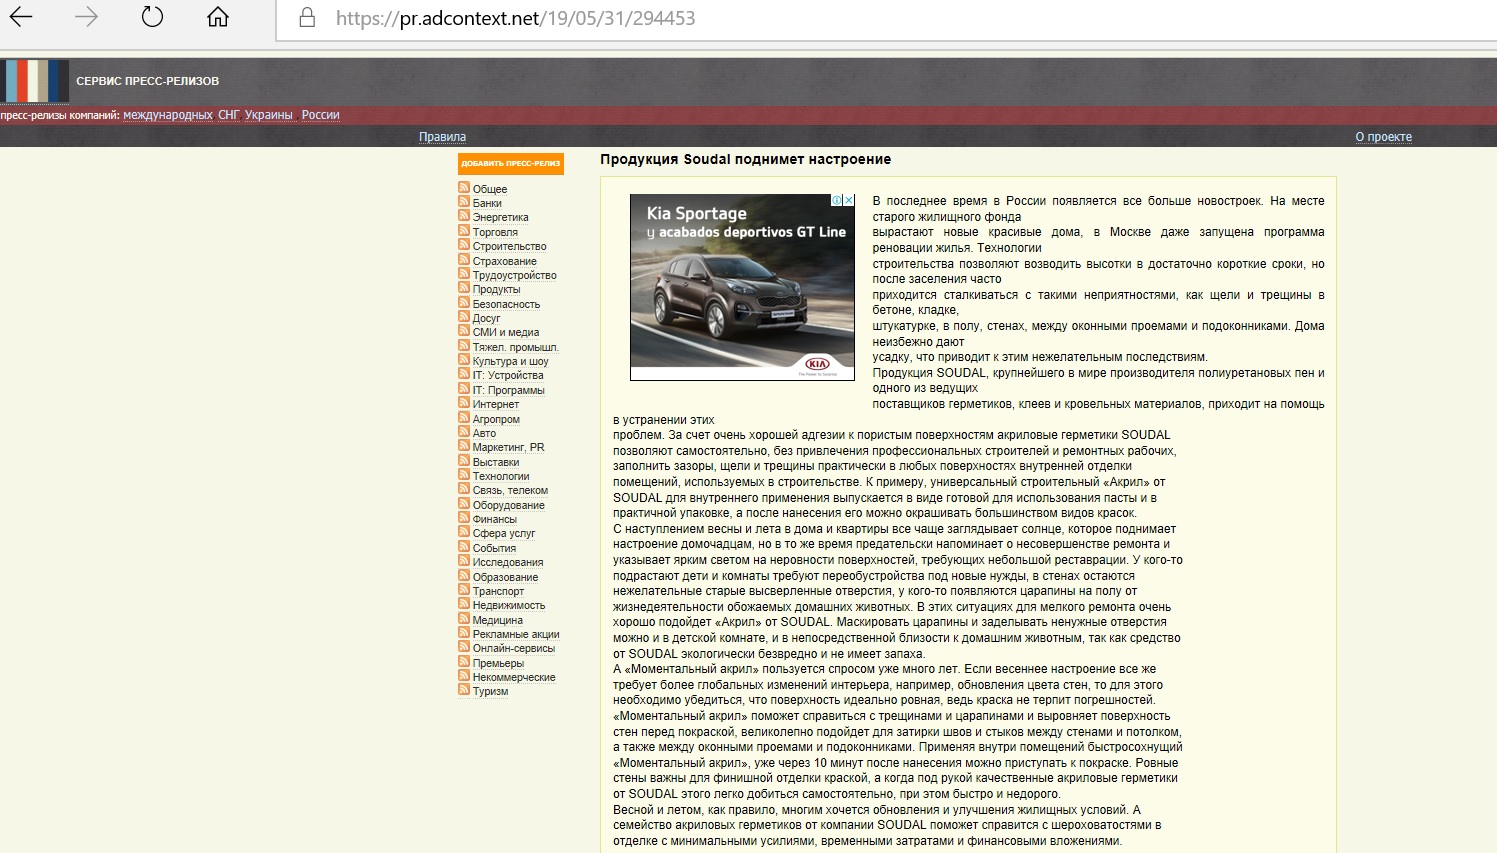The width and height of the screenshot is (1497, 853).
Task: Go back with the browser back arrow
Action: click(21, 17)
